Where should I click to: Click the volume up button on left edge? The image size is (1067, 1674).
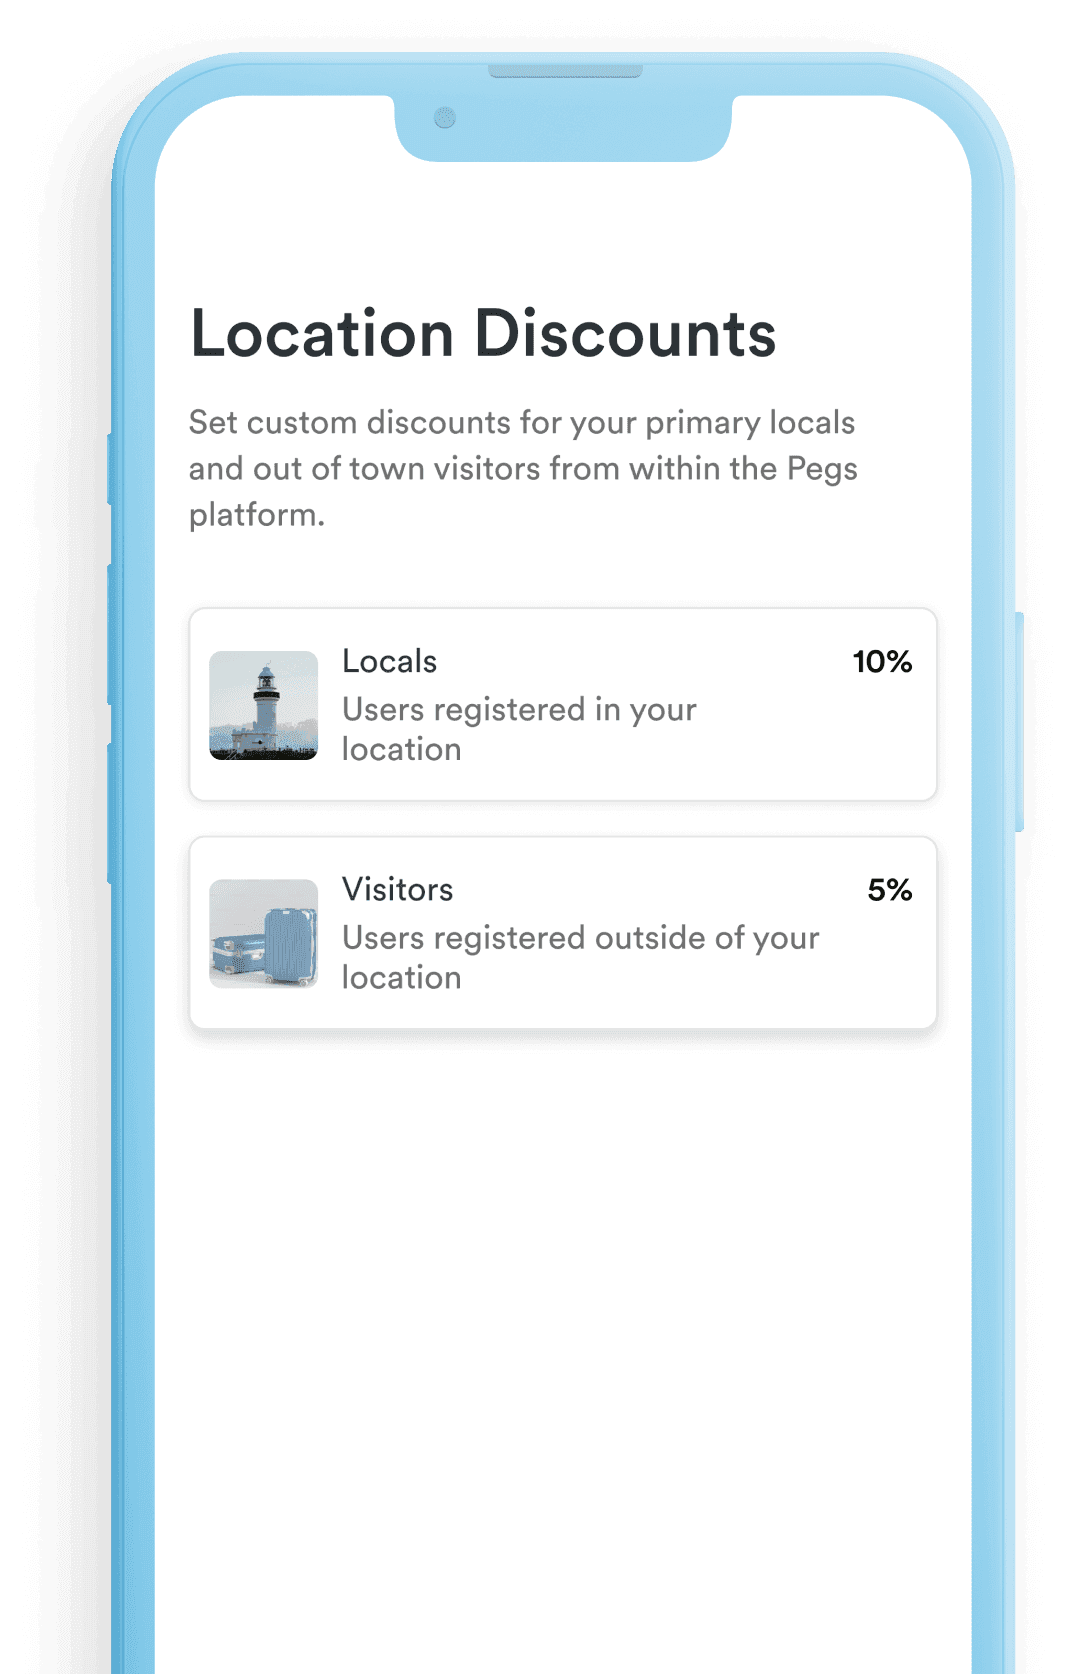click(x=109, y=634)
